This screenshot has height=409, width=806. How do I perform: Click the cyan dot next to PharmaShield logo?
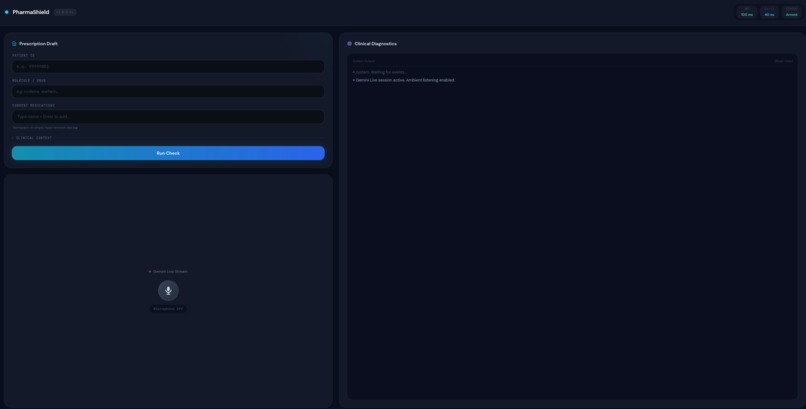tap(7, 12)
